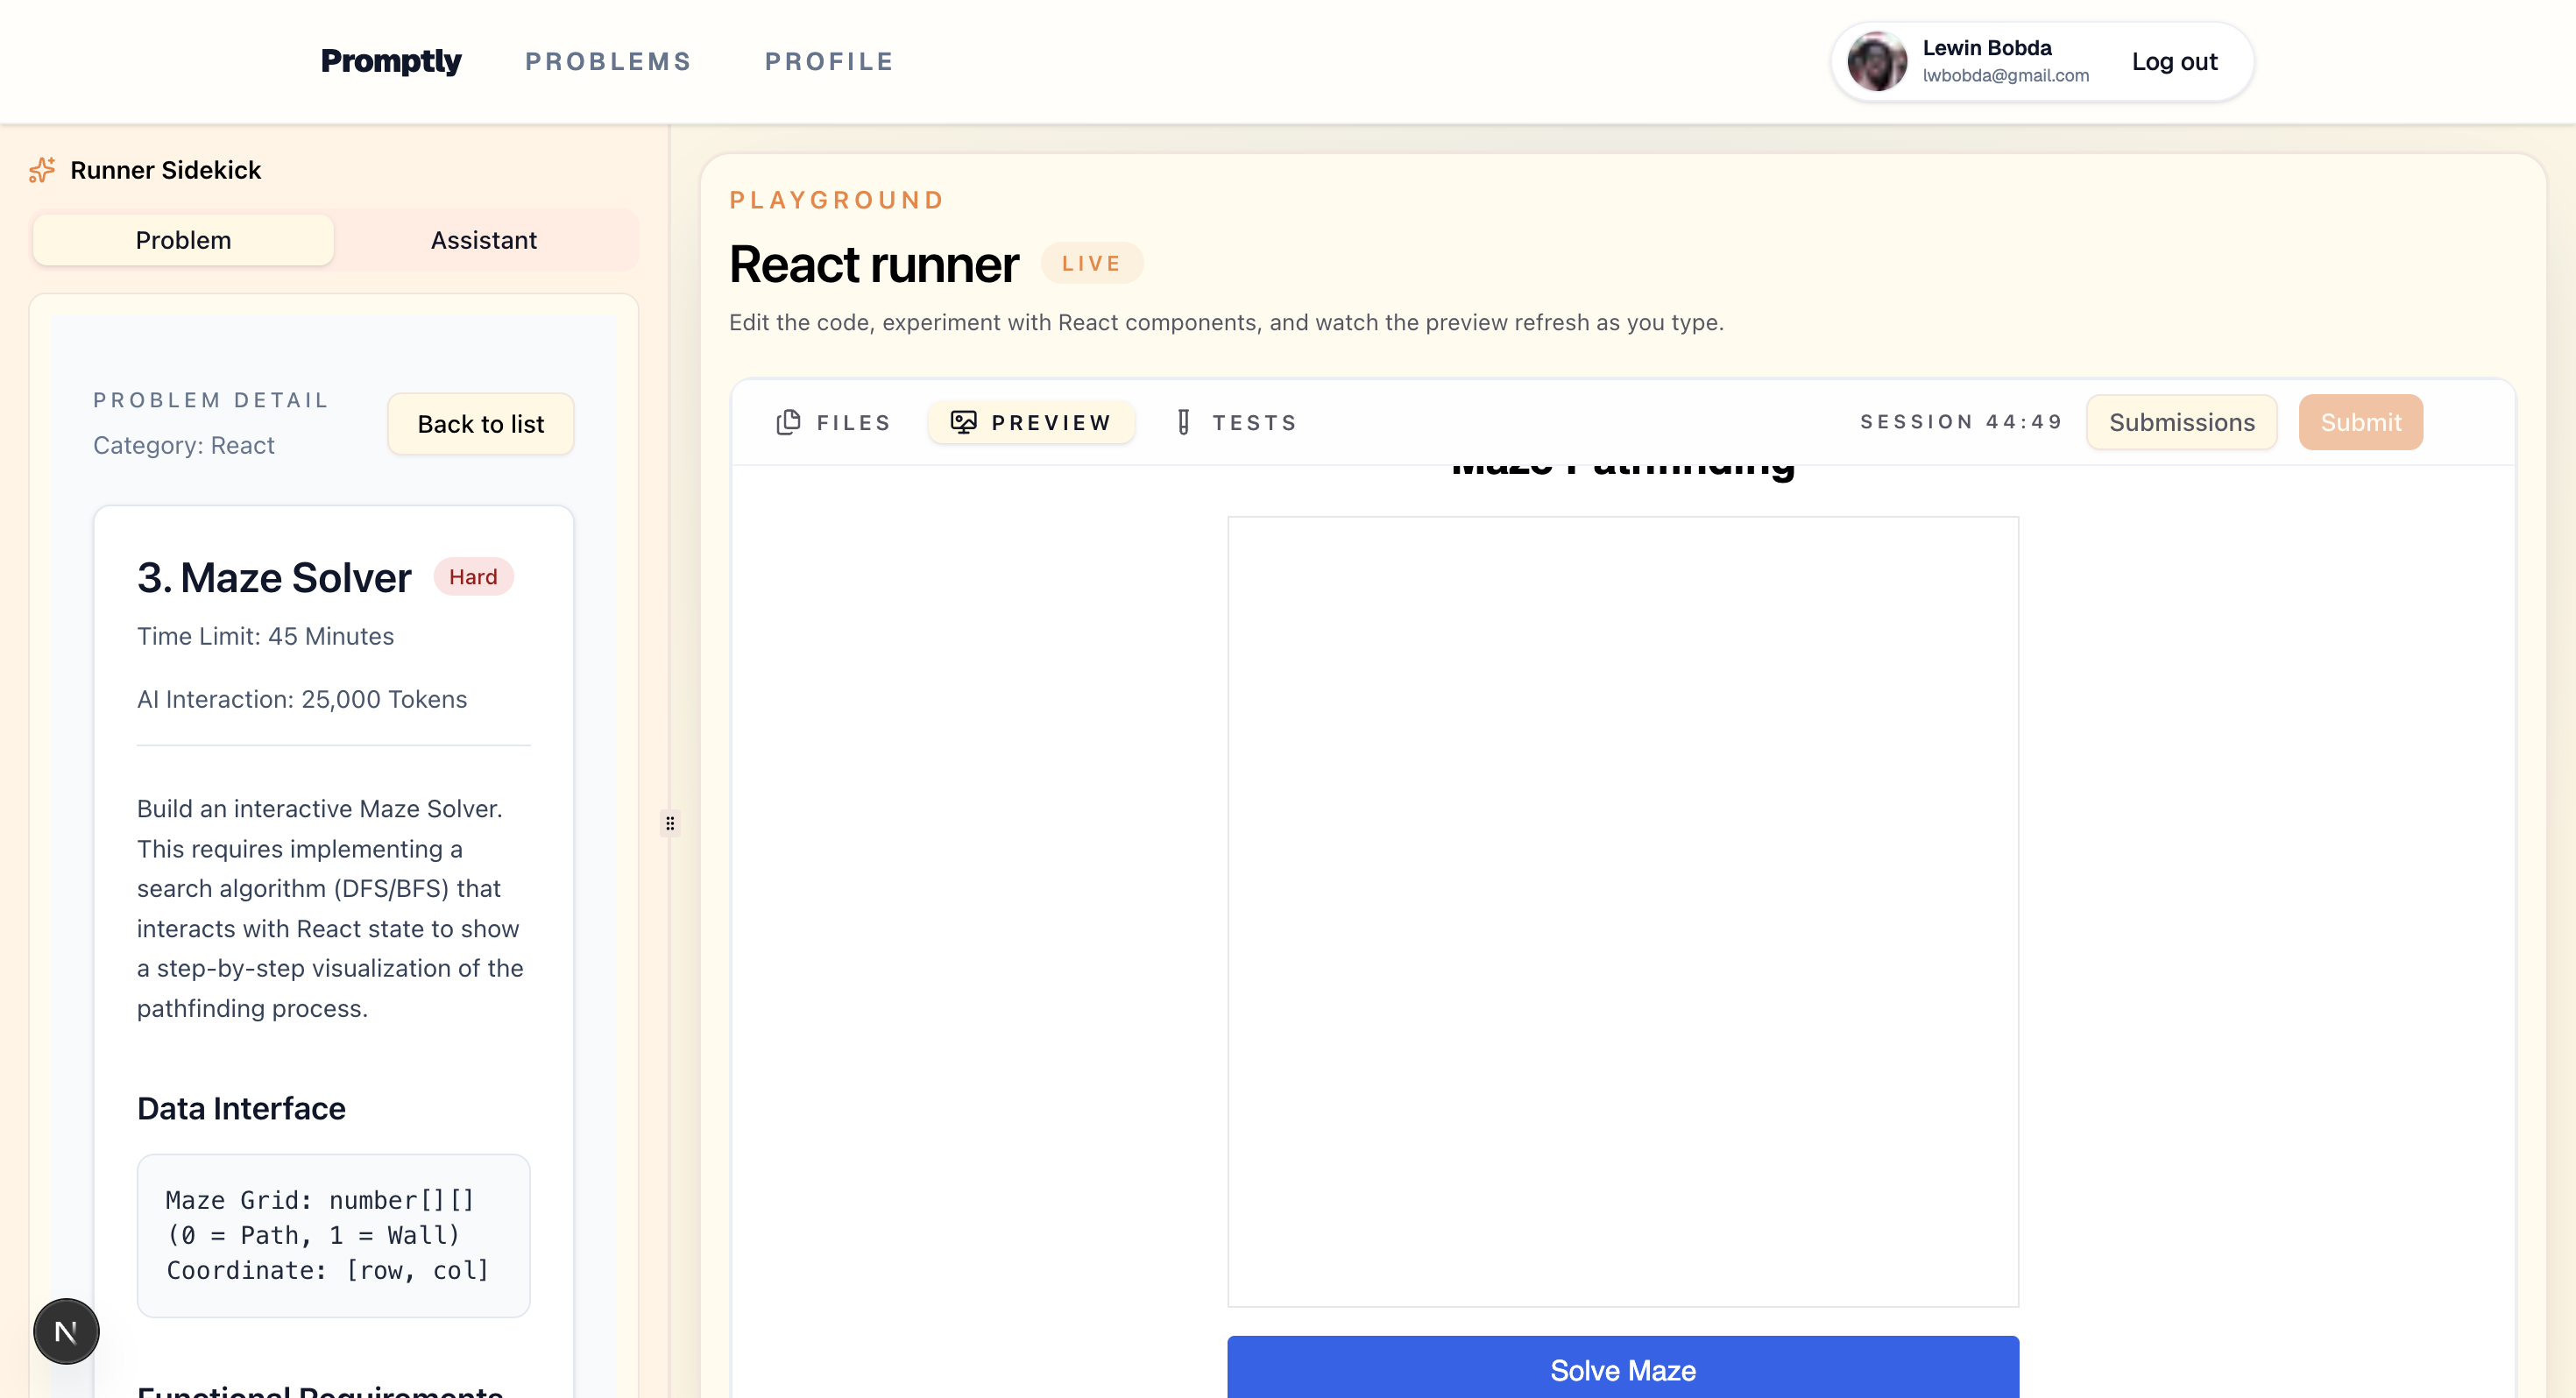Open the Problems navigation menu

(x=608, y=61)
